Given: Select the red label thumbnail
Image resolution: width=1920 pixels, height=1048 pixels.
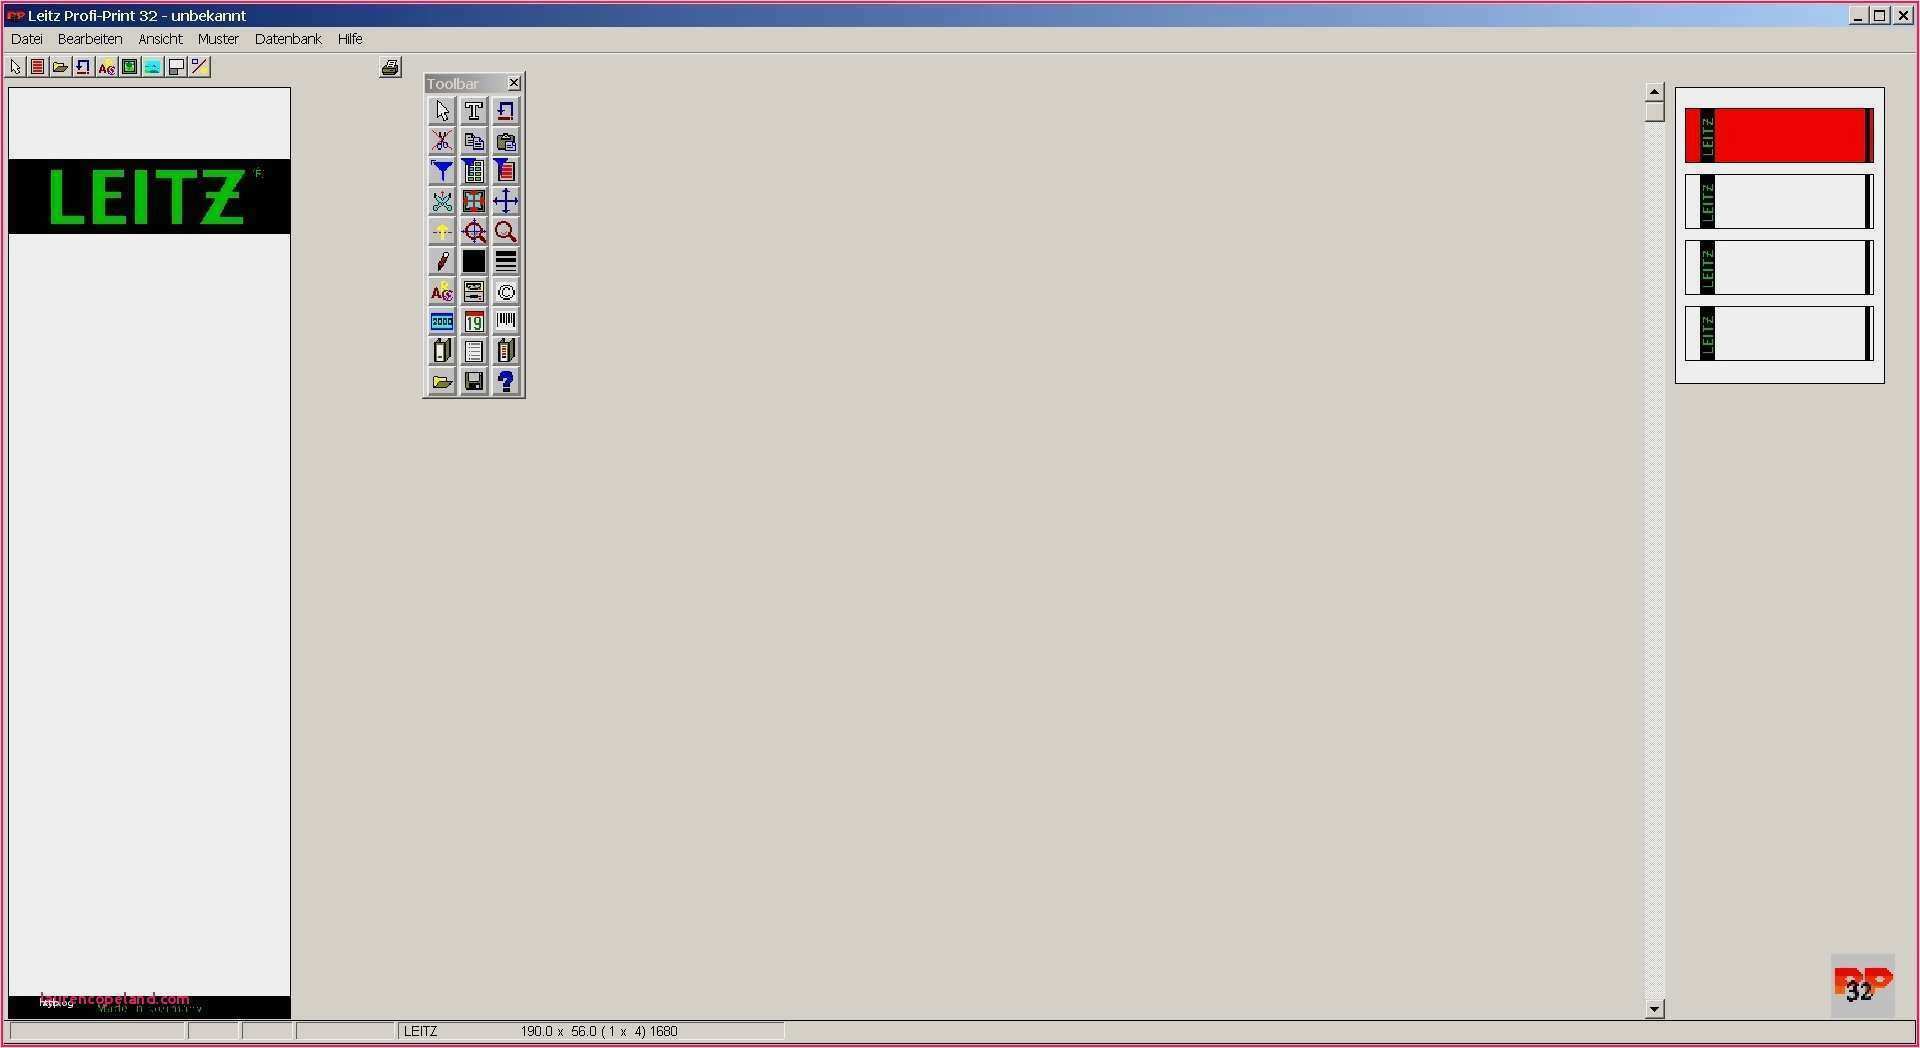Looking at the screenshot, I should pos(1779,135).
